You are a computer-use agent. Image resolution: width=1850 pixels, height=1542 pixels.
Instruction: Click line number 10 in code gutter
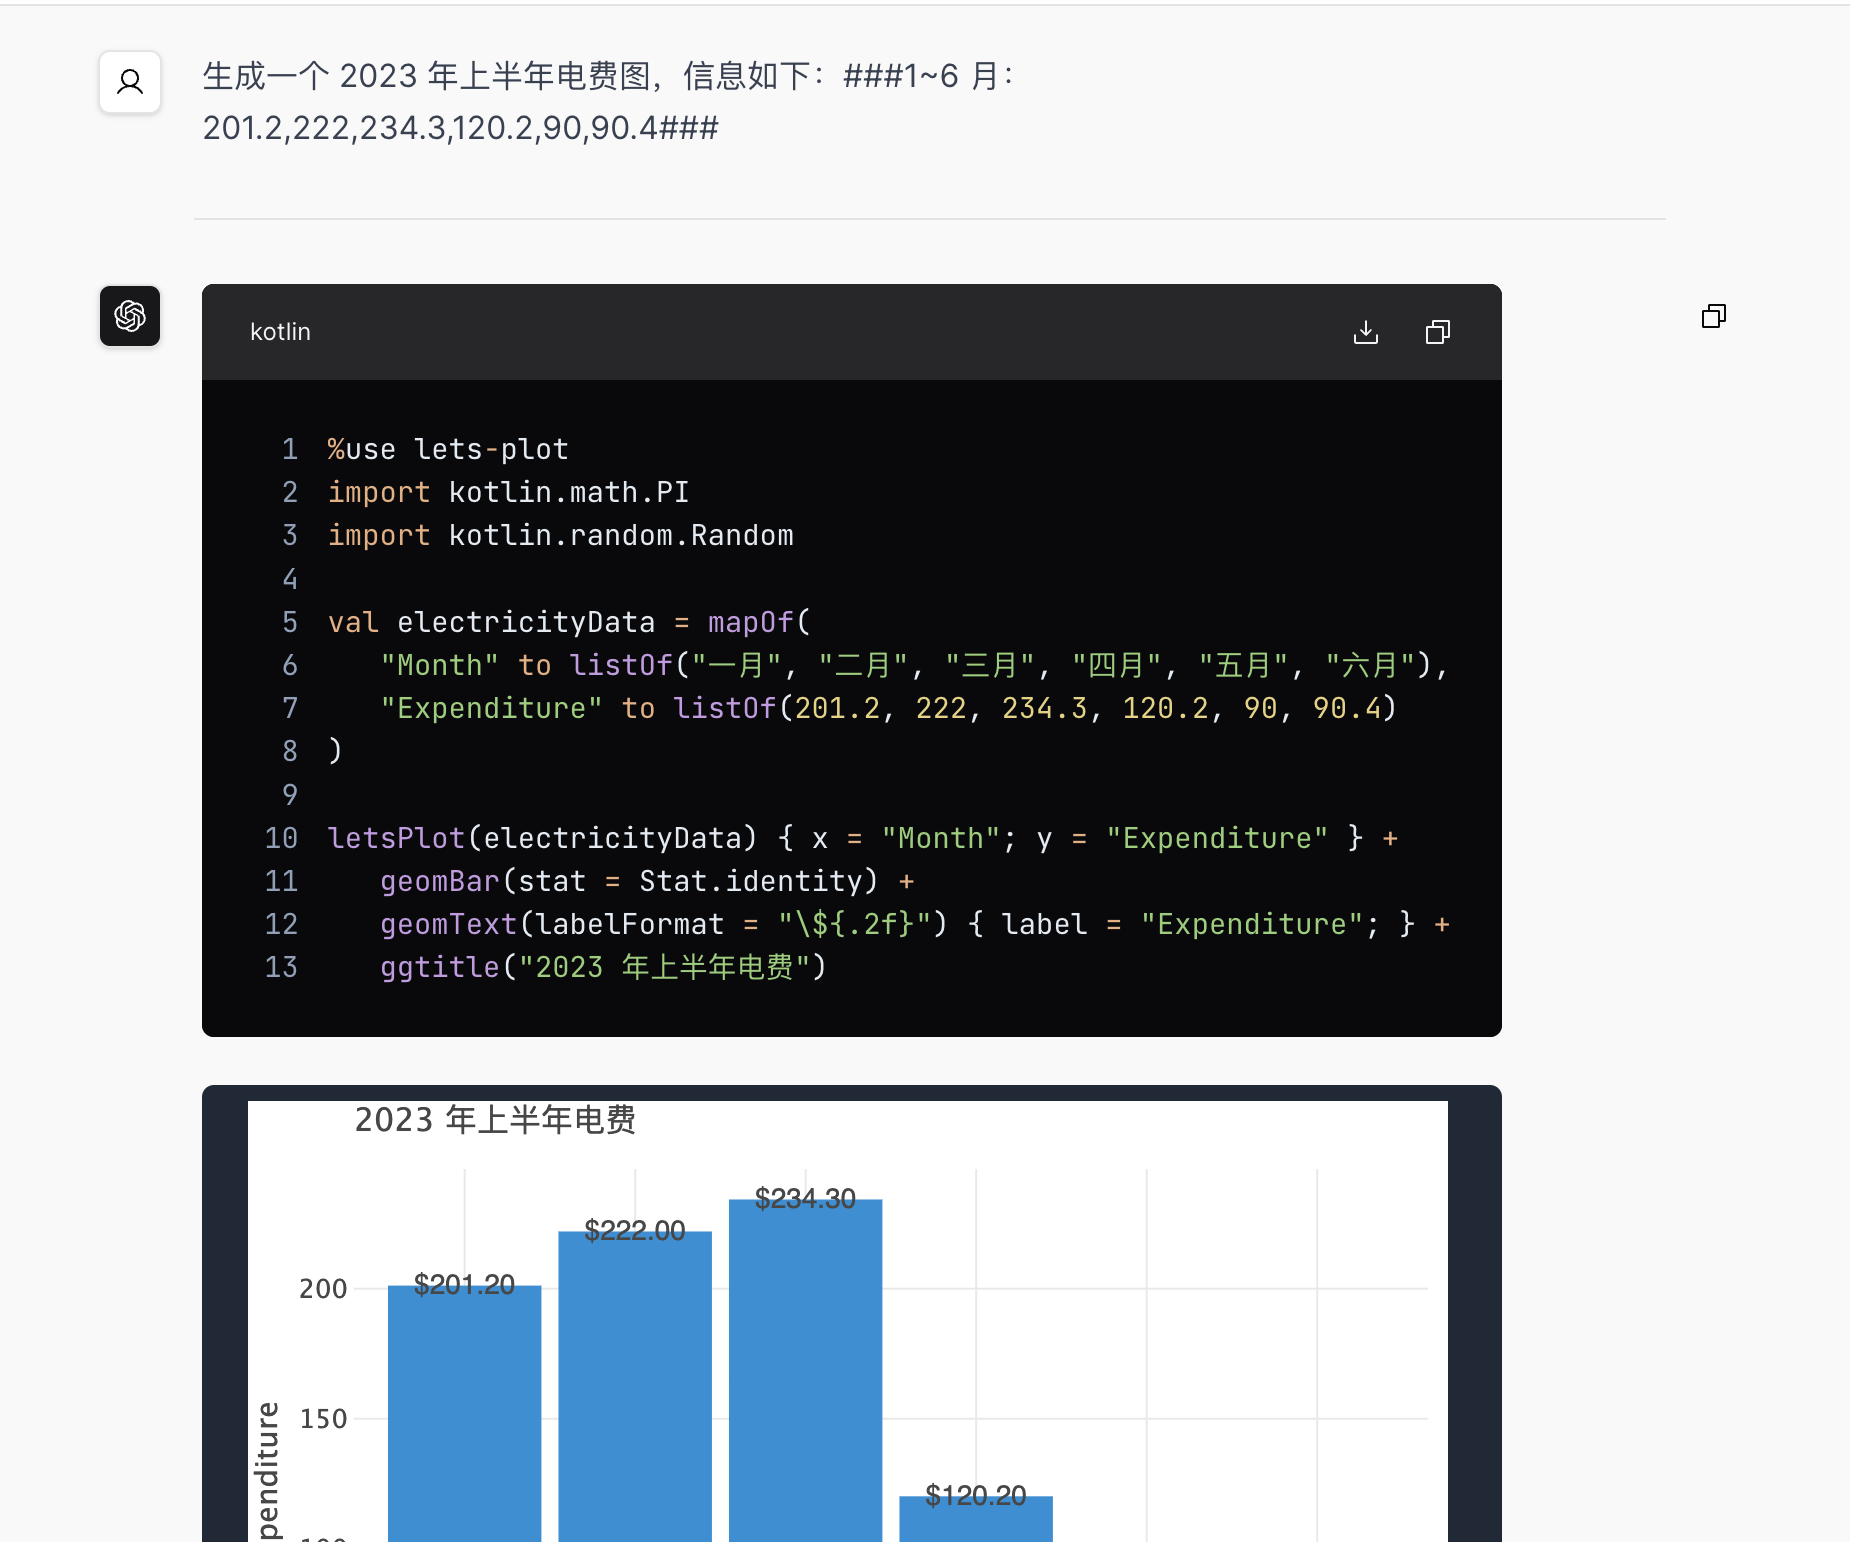click(x=281, y=838)
